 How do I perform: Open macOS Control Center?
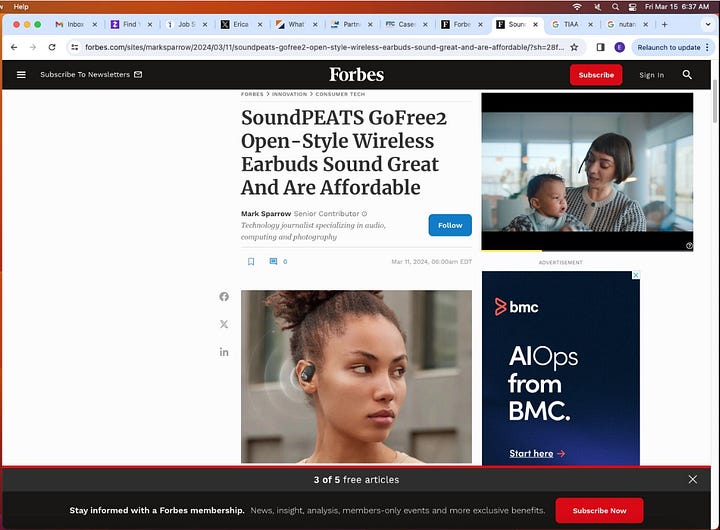(632, 7)
